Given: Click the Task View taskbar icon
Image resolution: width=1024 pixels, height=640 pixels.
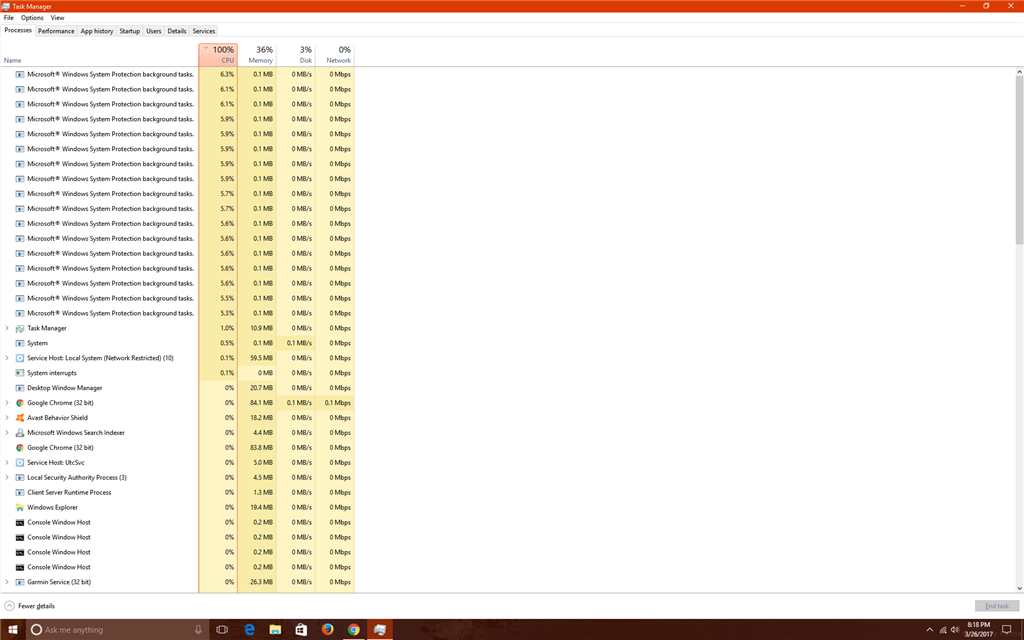Looking at the screenshot, I should (222, 630).
